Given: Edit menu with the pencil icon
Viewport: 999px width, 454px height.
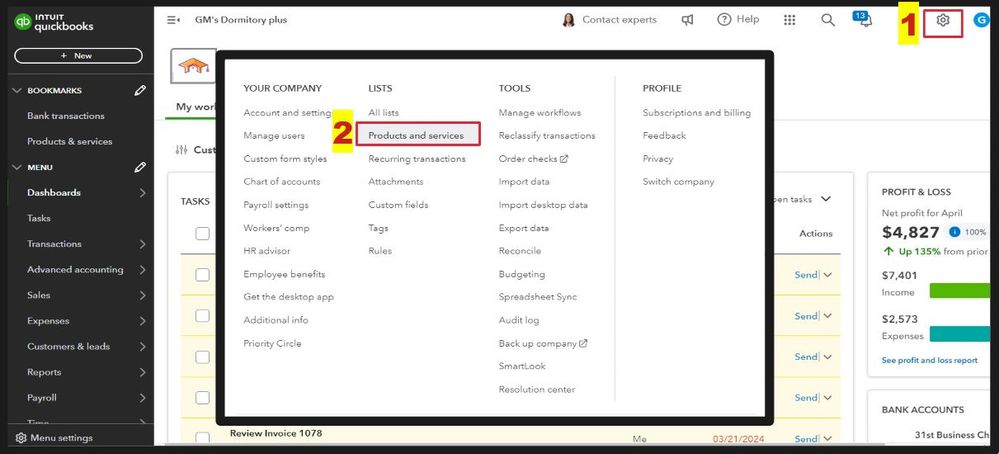Looking at the screenshot, I should point(140,167).
